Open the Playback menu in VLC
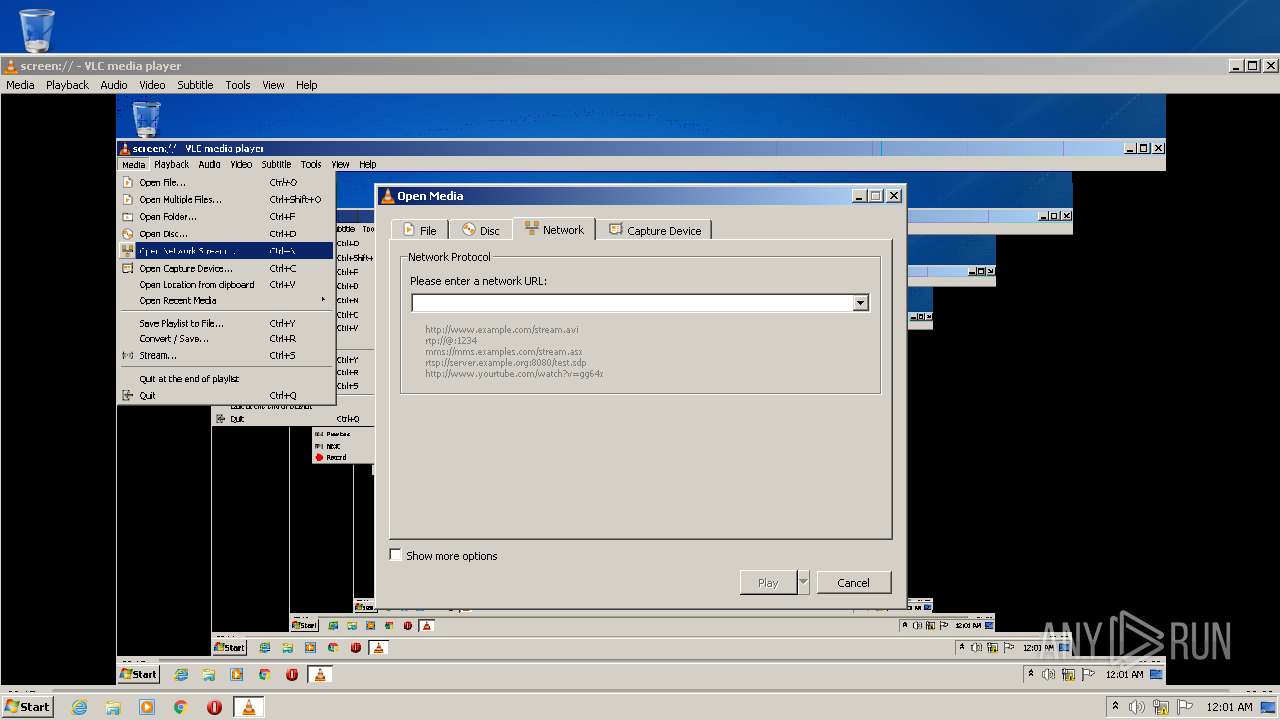The height and width of the screenshot is (720, 1280). tap(67, 85)
